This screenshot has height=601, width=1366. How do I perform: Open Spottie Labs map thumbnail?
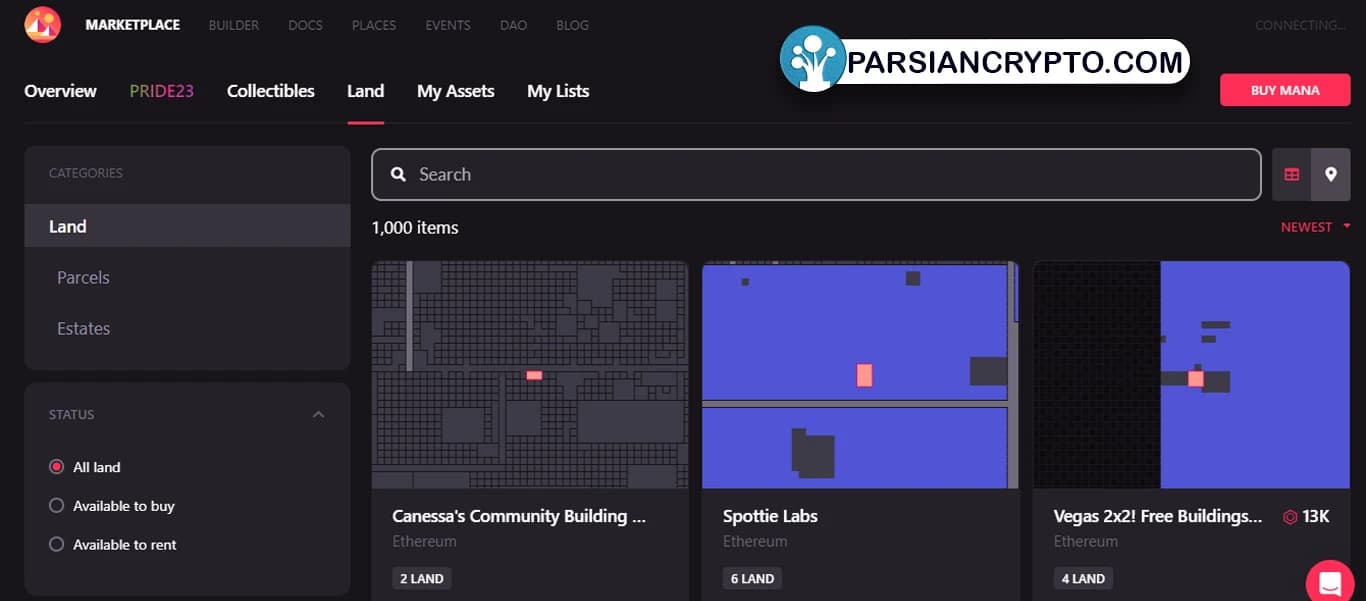pyautogui.click(x=860, y=375)
